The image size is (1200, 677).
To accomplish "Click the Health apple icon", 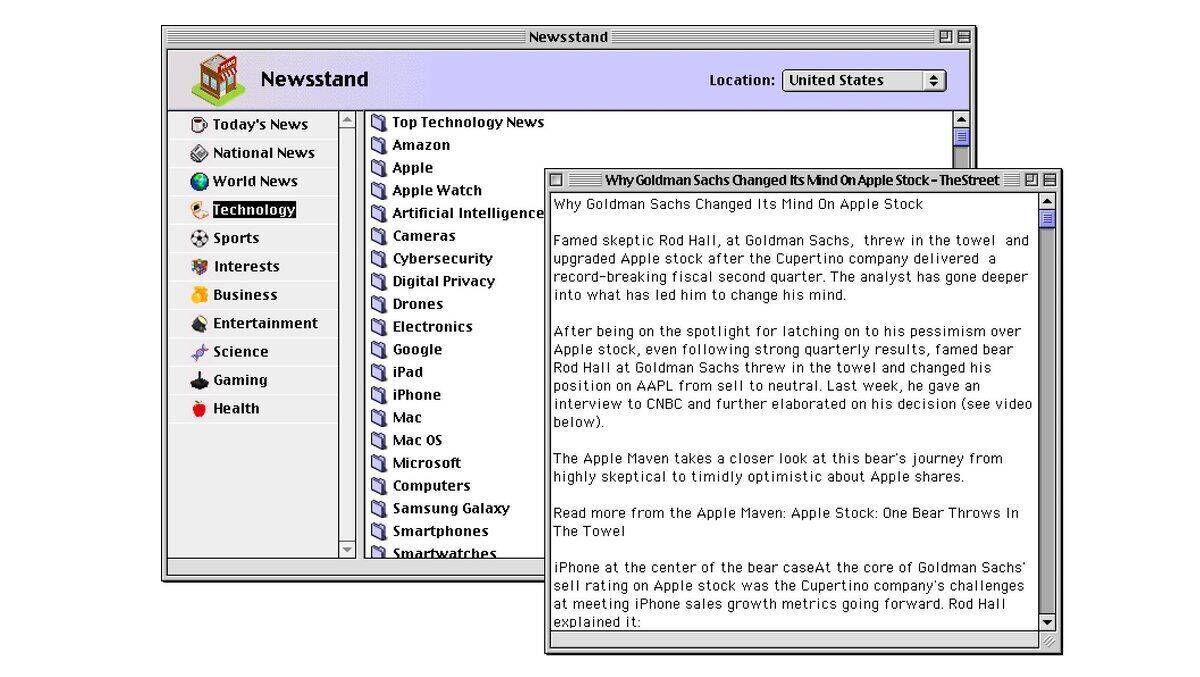I will pyautogui.click(x=199, y=409).
